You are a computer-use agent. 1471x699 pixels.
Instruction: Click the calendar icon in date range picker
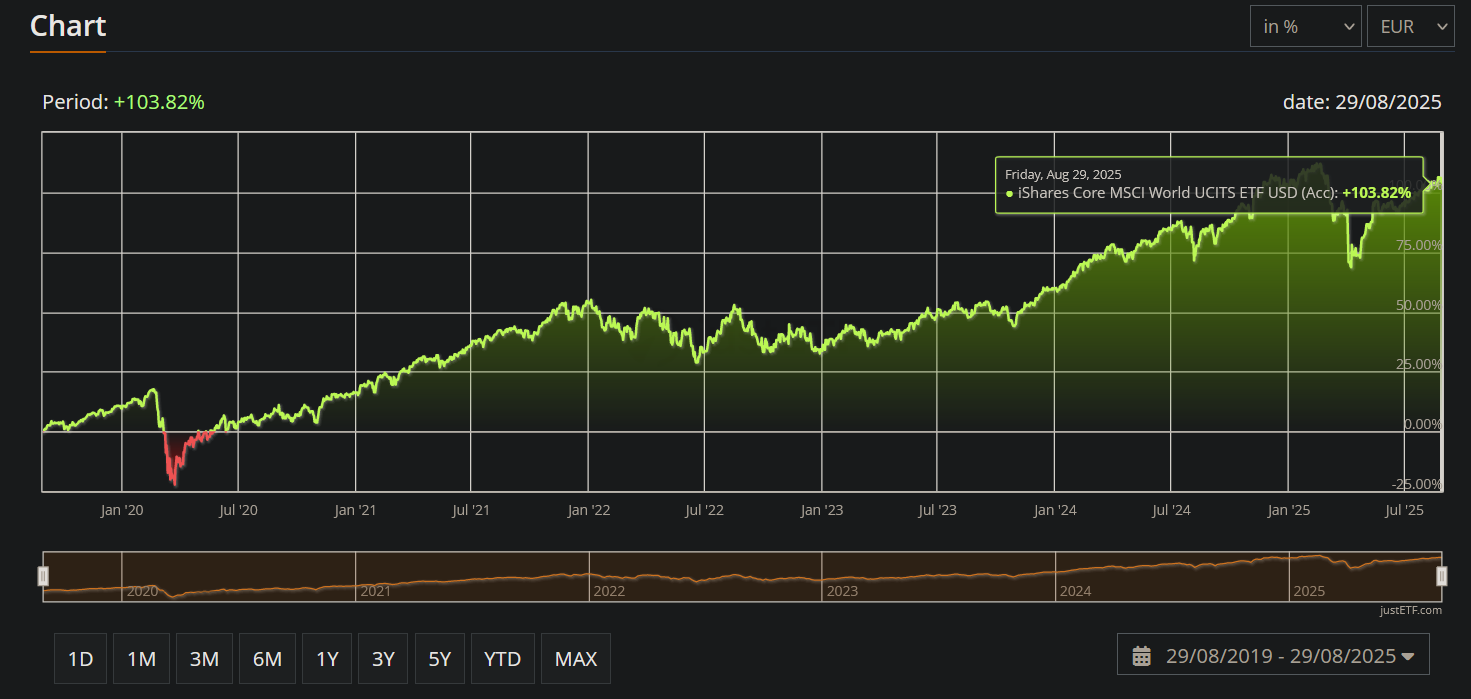[1142, 656]
